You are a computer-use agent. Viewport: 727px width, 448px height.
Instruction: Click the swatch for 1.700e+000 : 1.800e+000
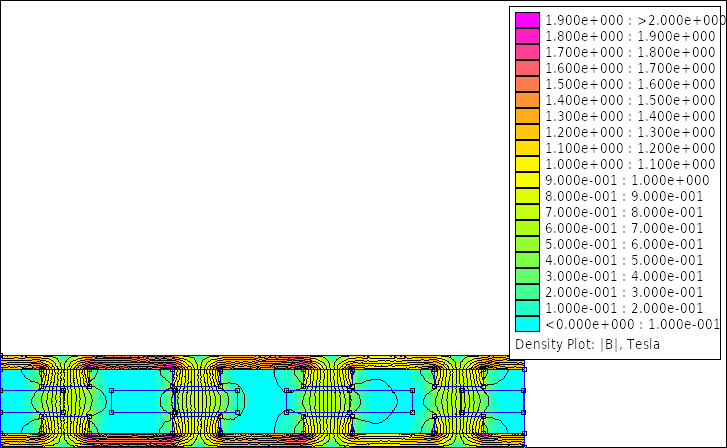[x=527, y=52]
